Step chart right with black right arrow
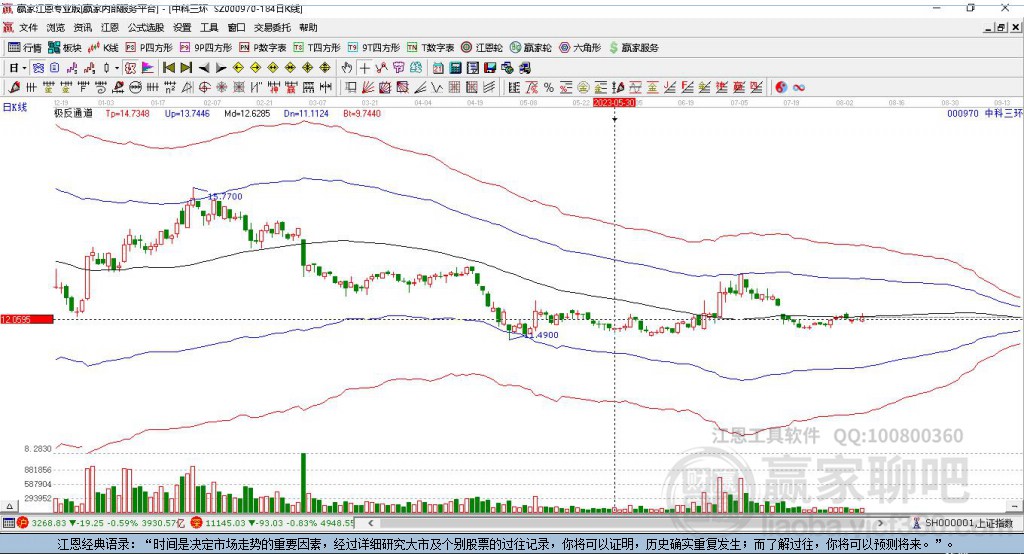 221,68
